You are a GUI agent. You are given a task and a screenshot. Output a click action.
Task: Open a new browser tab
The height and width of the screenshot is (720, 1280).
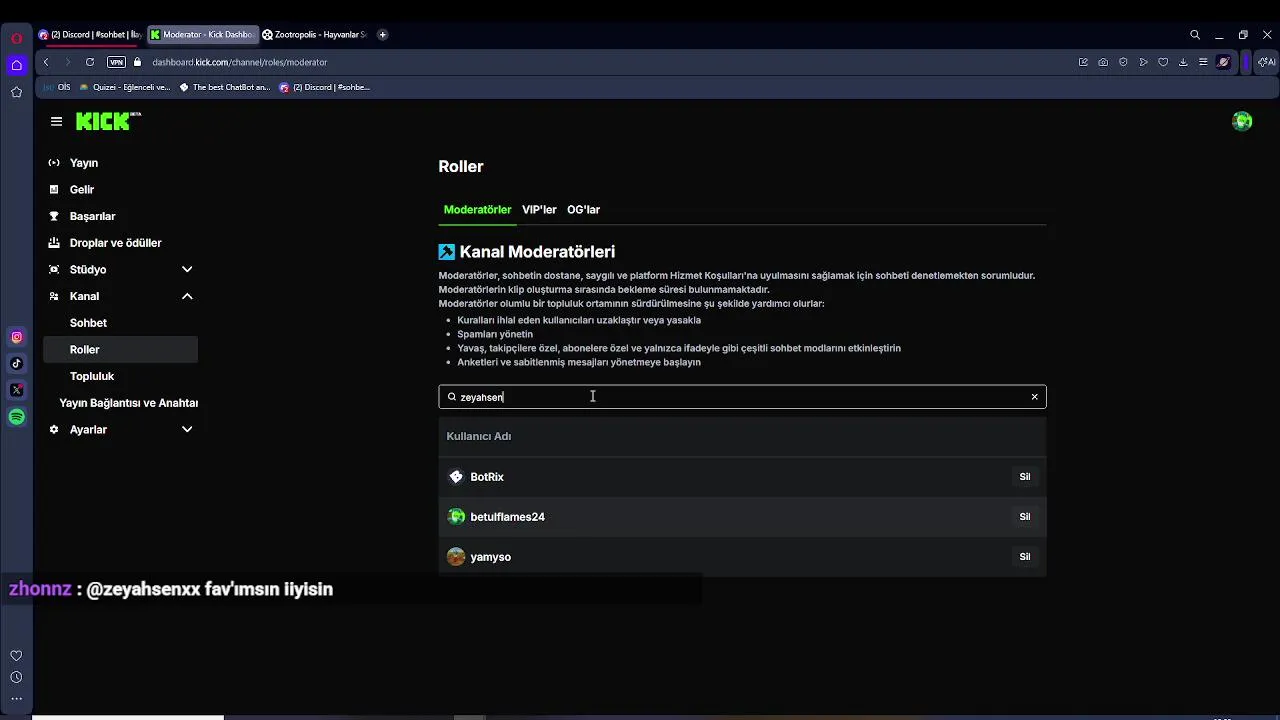tap(382, 35)
